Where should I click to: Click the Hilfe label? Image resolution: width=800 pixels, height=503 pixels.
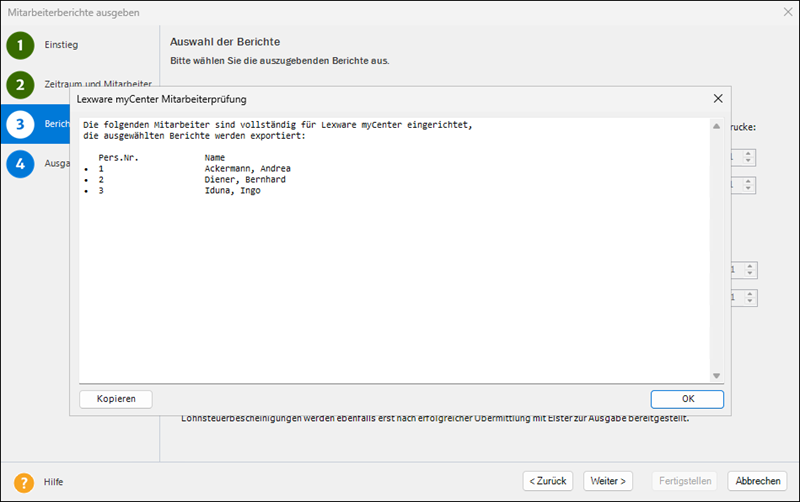54,482
